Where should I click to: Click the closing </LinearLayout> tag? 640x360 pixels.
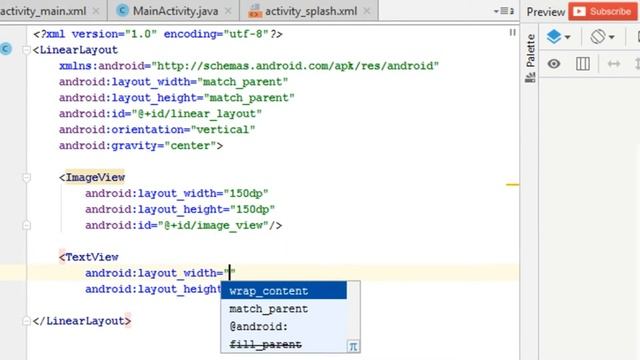tap(82, 321)
